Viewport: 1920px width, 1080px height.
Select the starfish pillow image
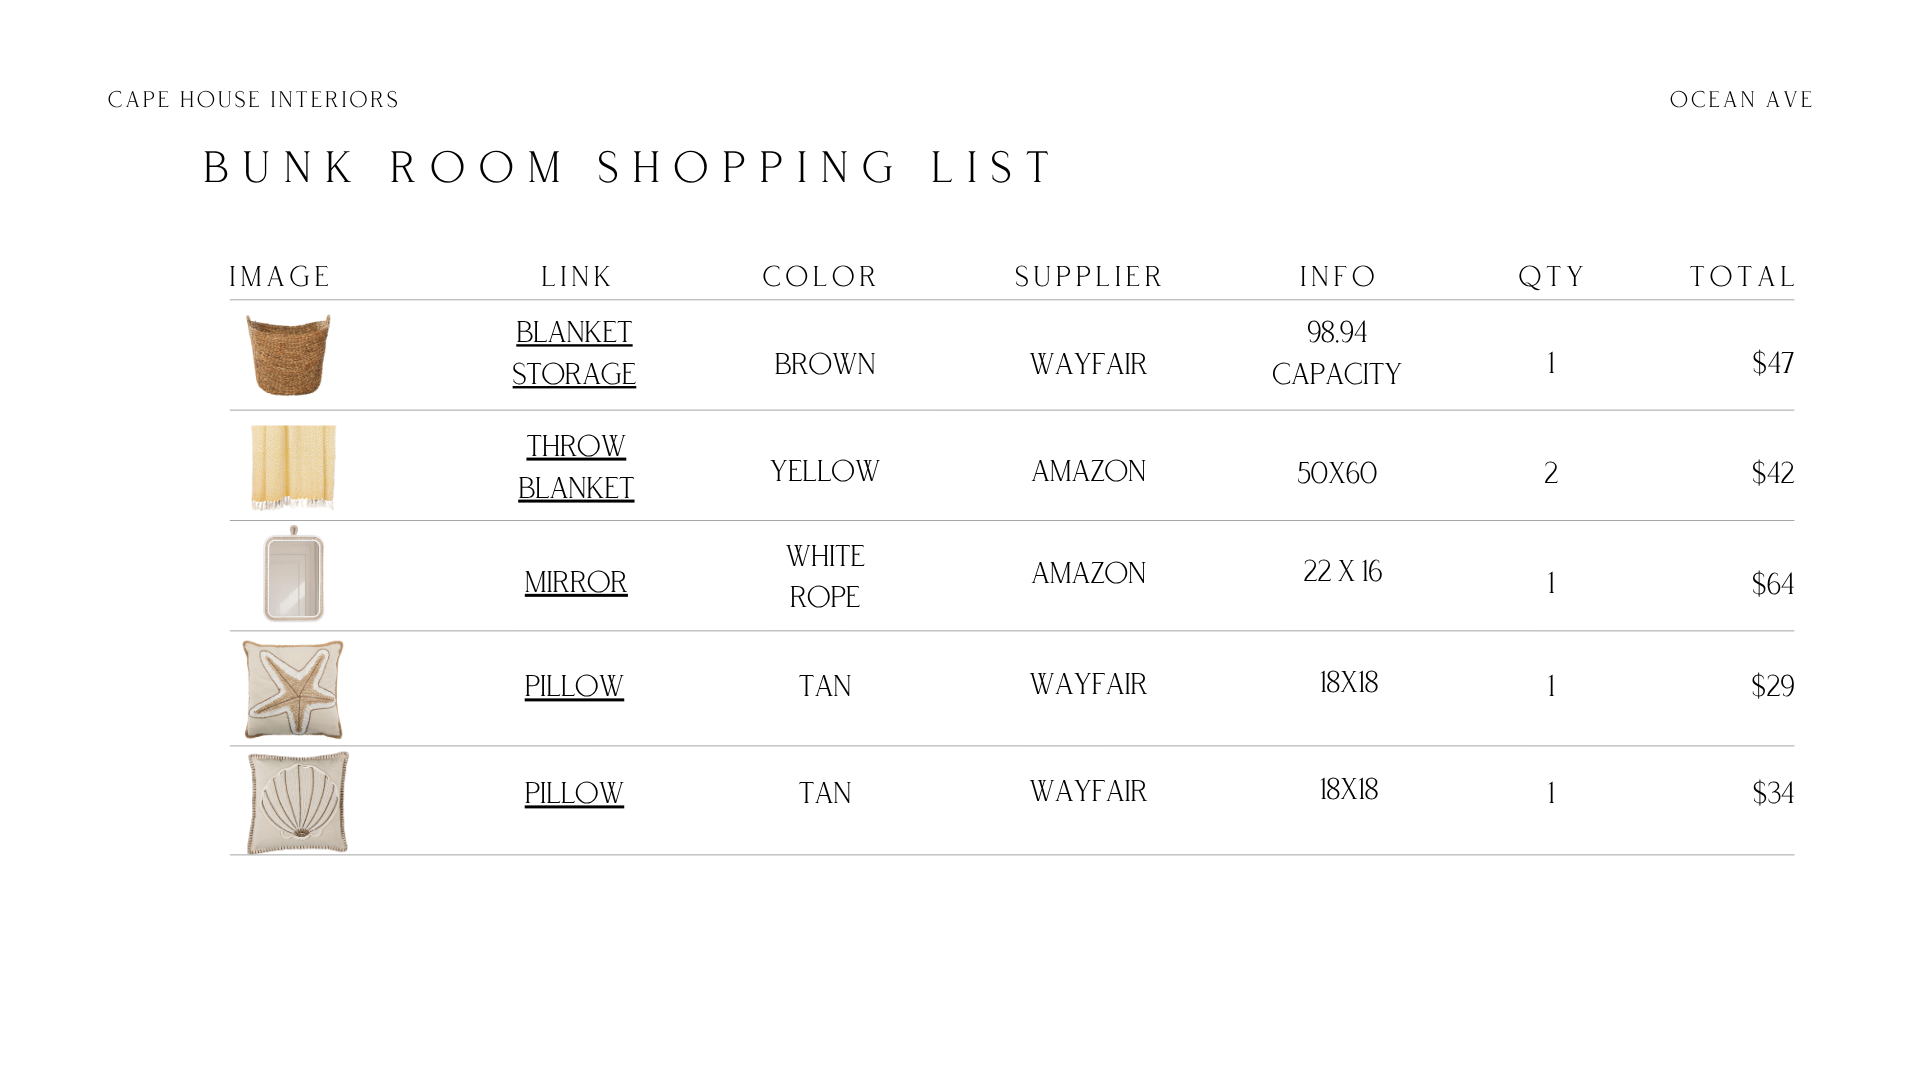point(293,689)
